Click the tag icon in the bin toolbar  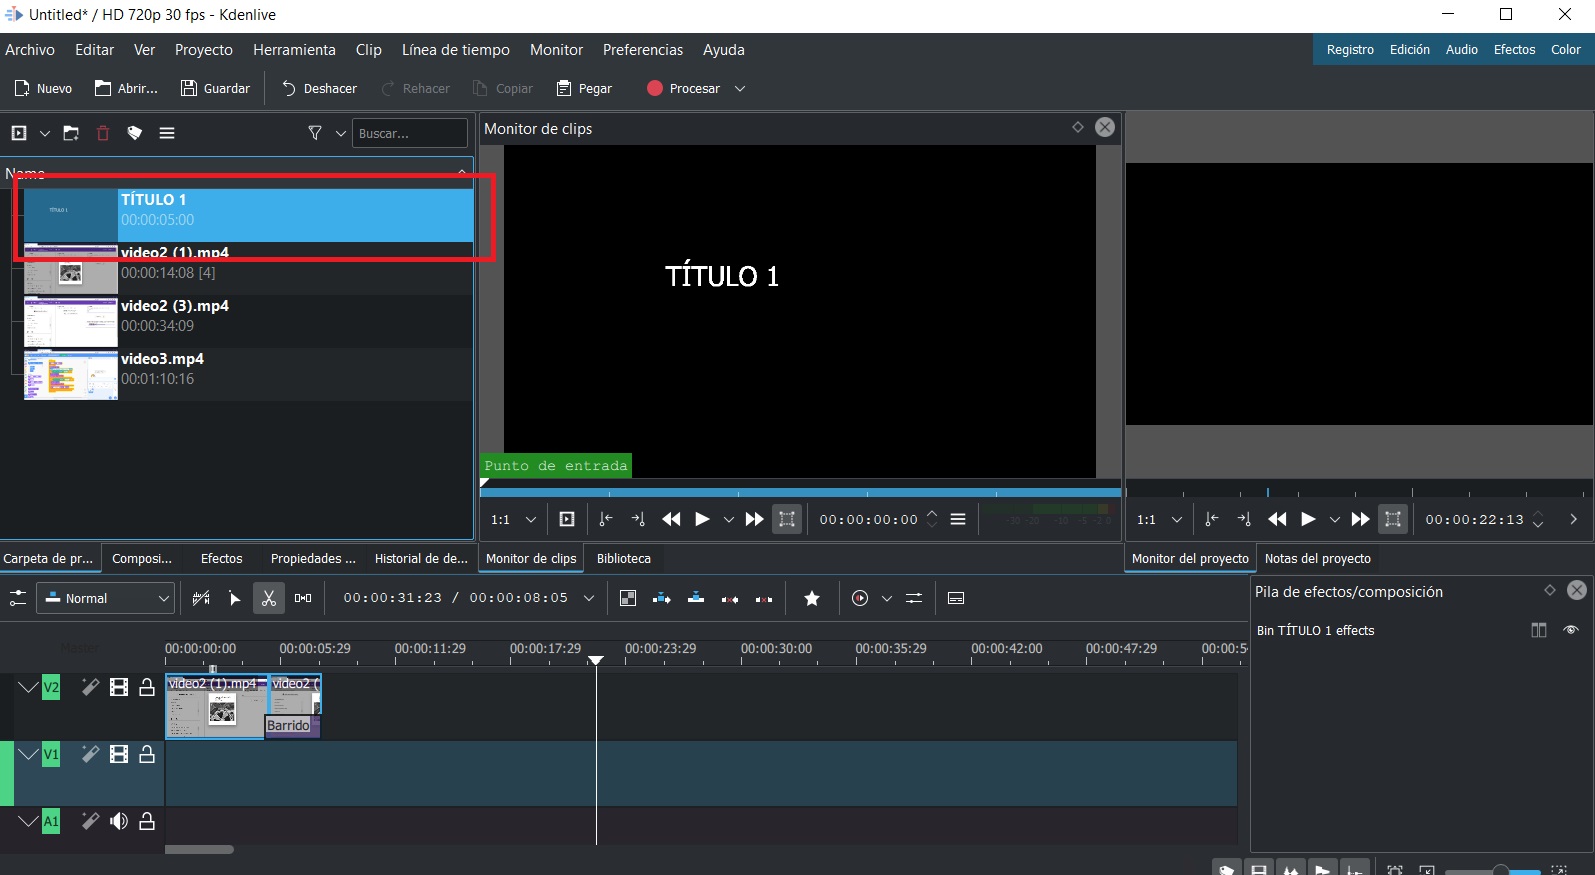[x=135, y=133]
